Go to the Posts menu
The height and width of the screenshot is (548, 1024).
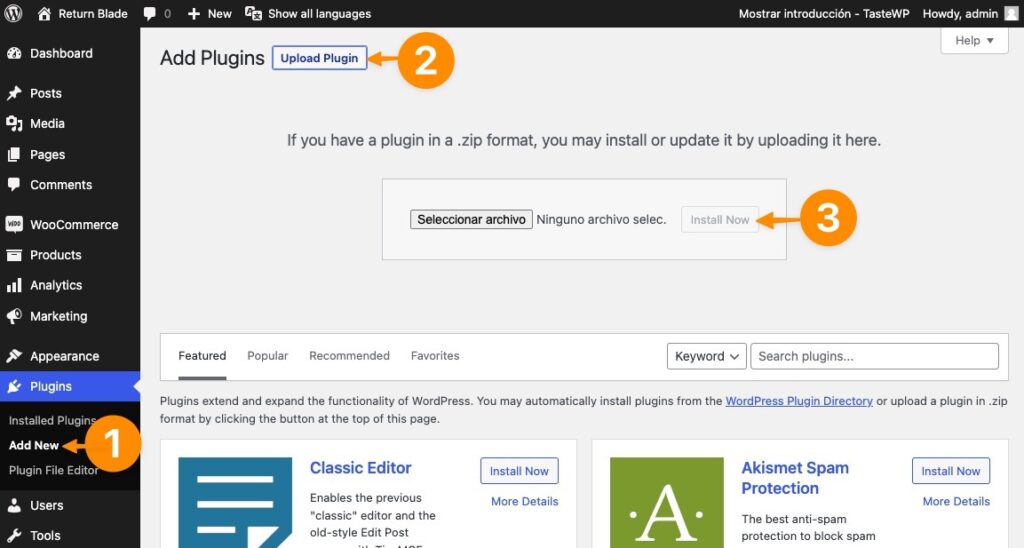(x=46, y=93)
